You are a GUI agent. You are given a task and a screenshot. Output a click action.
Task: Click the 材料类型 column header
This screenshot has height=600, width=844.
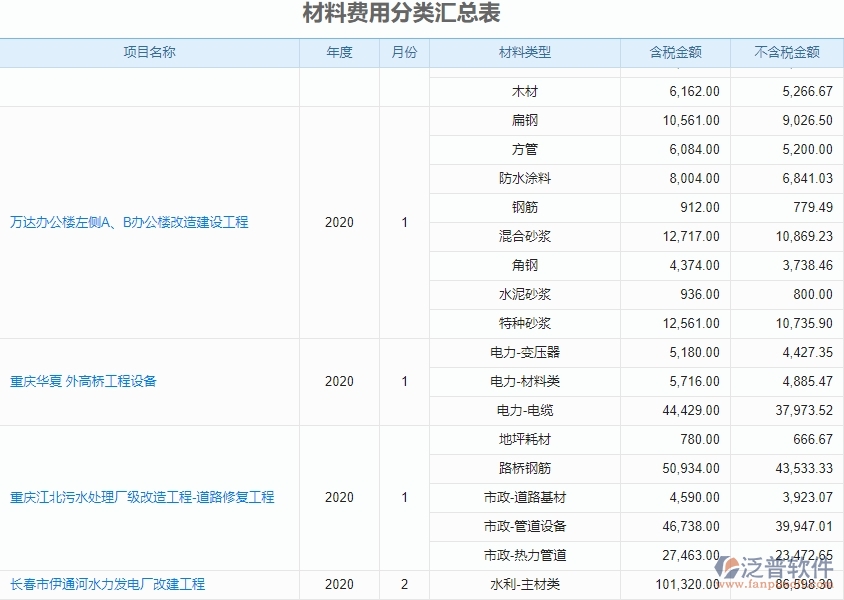tap(521, 53)
